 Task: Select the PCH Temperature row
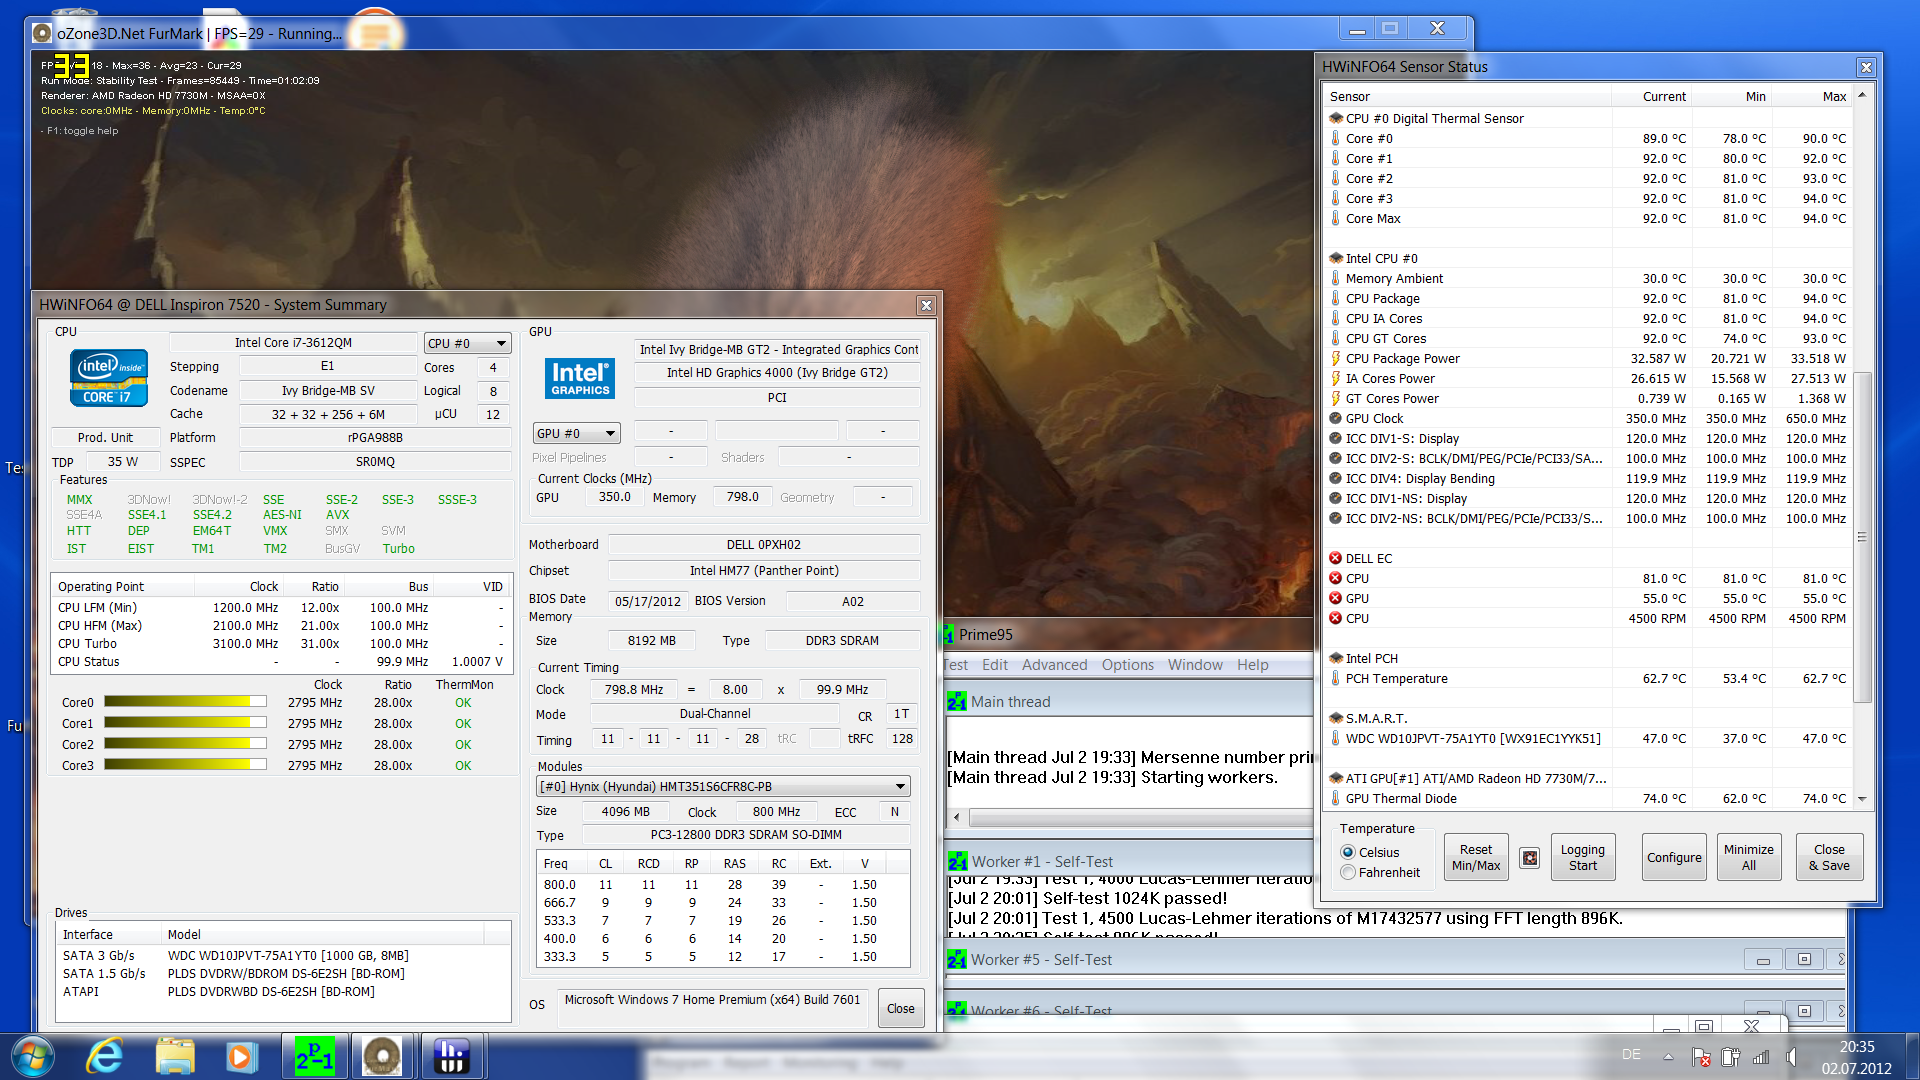coord(1588,678)
